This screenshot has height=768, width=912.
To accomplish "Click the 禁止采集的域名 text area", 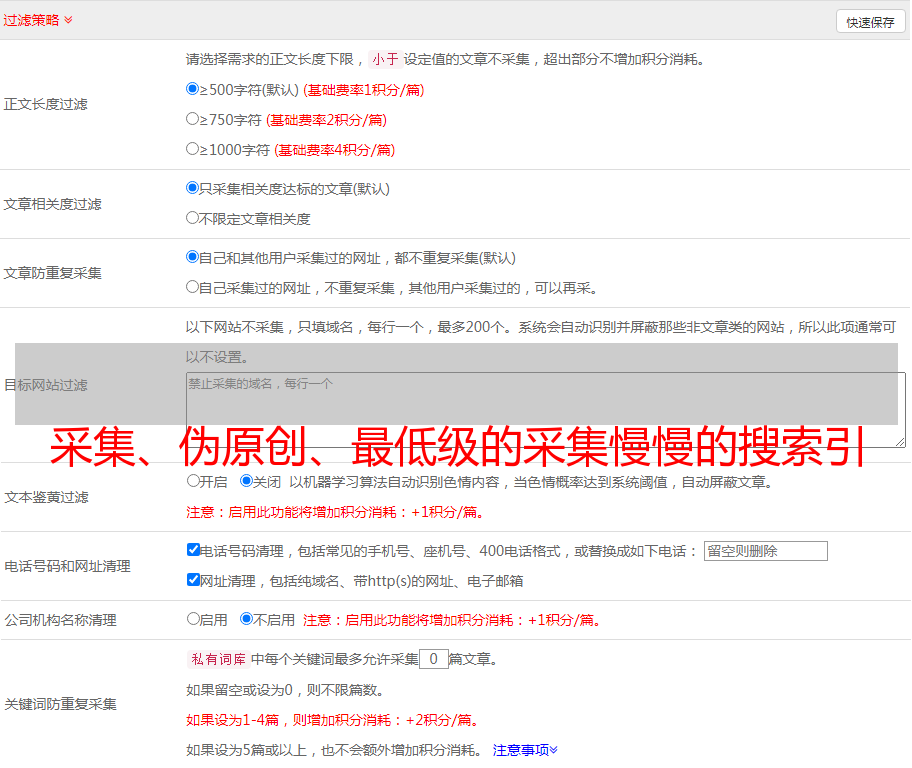I will (545, 409).
